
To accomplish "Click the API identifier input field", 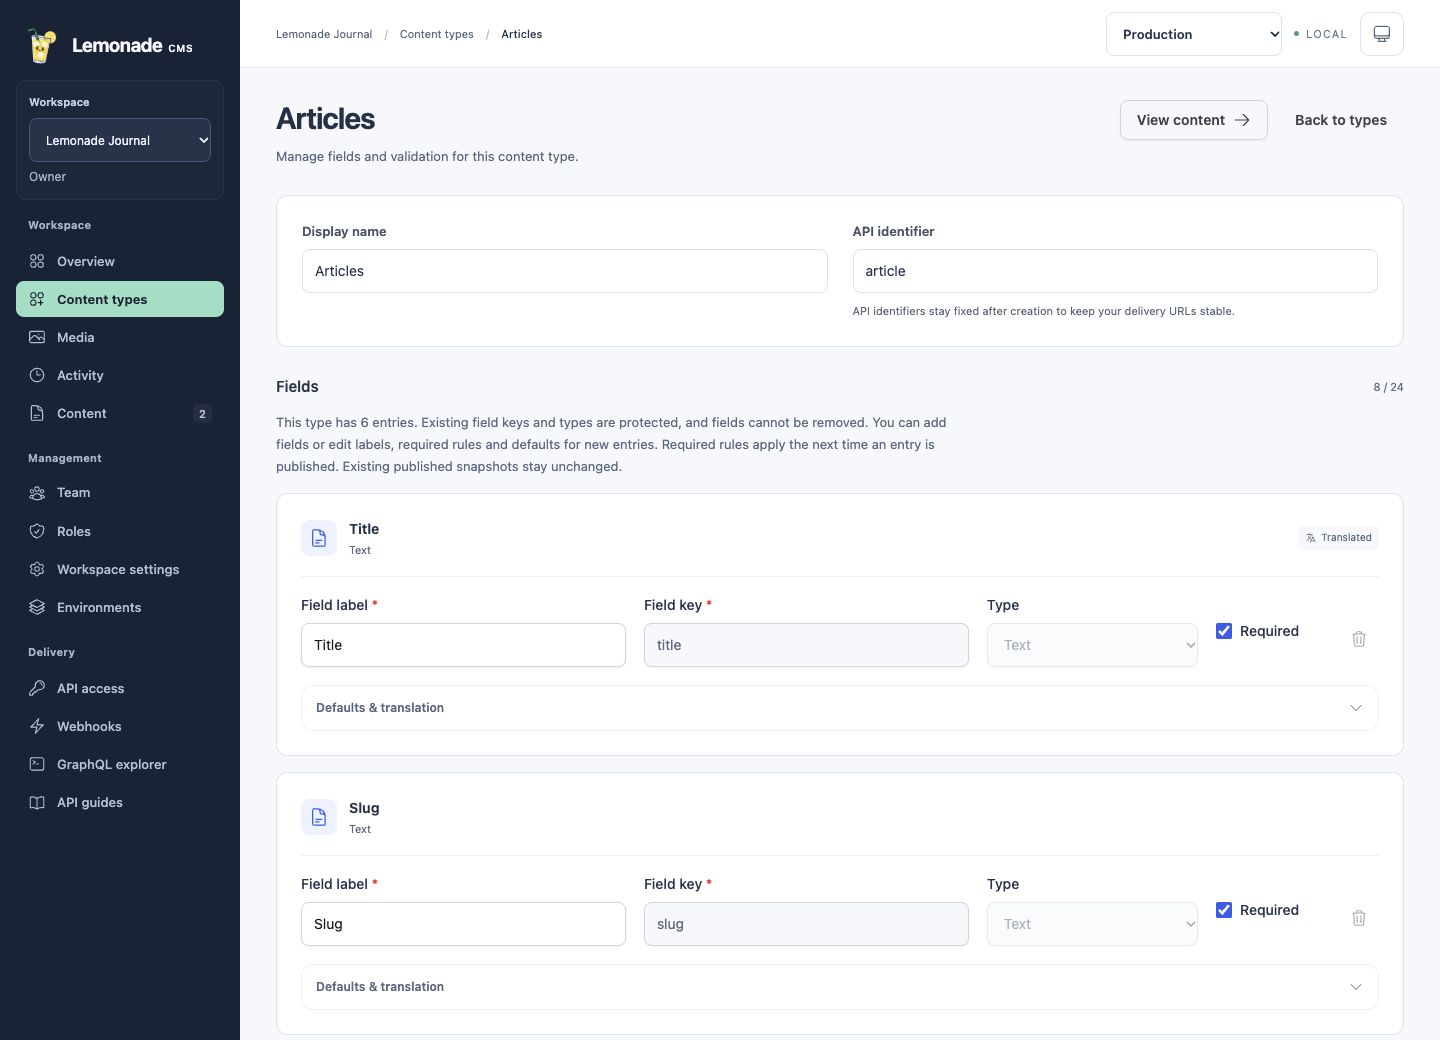I will 1115,271.
